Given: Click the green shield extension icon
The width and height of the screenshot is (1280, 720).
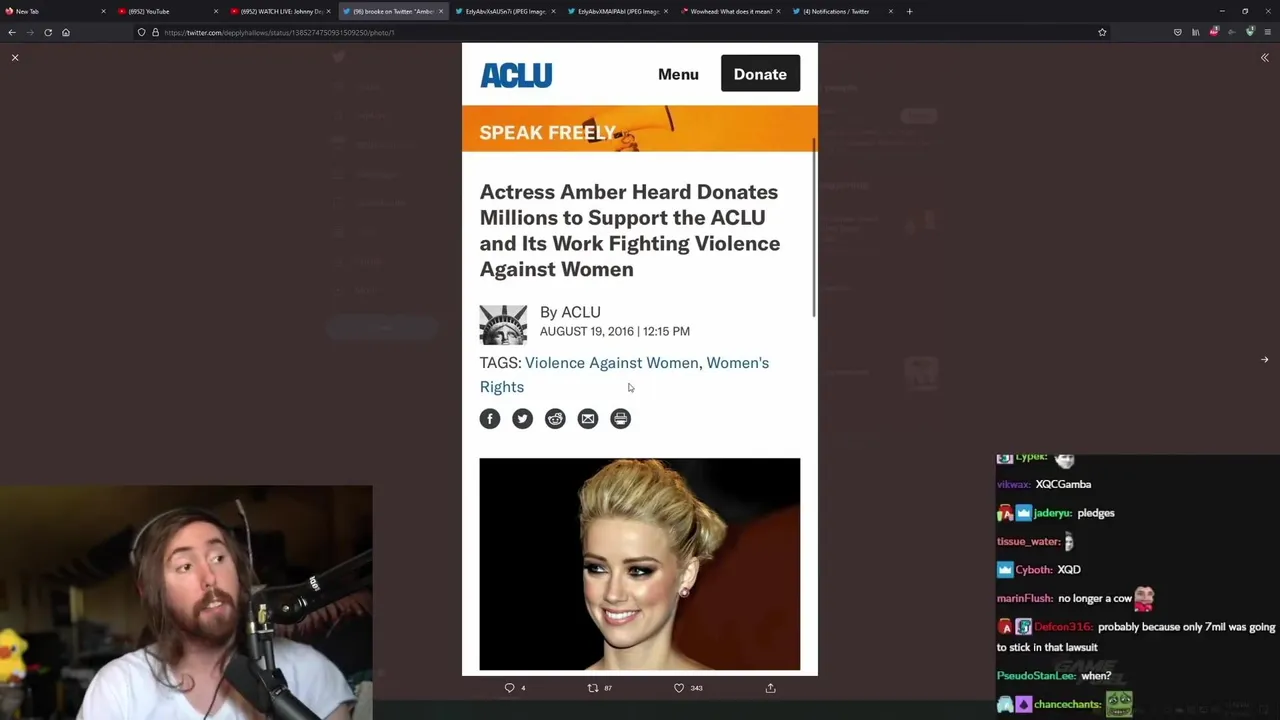Looking at the screenshot, I should point(1250,32).
